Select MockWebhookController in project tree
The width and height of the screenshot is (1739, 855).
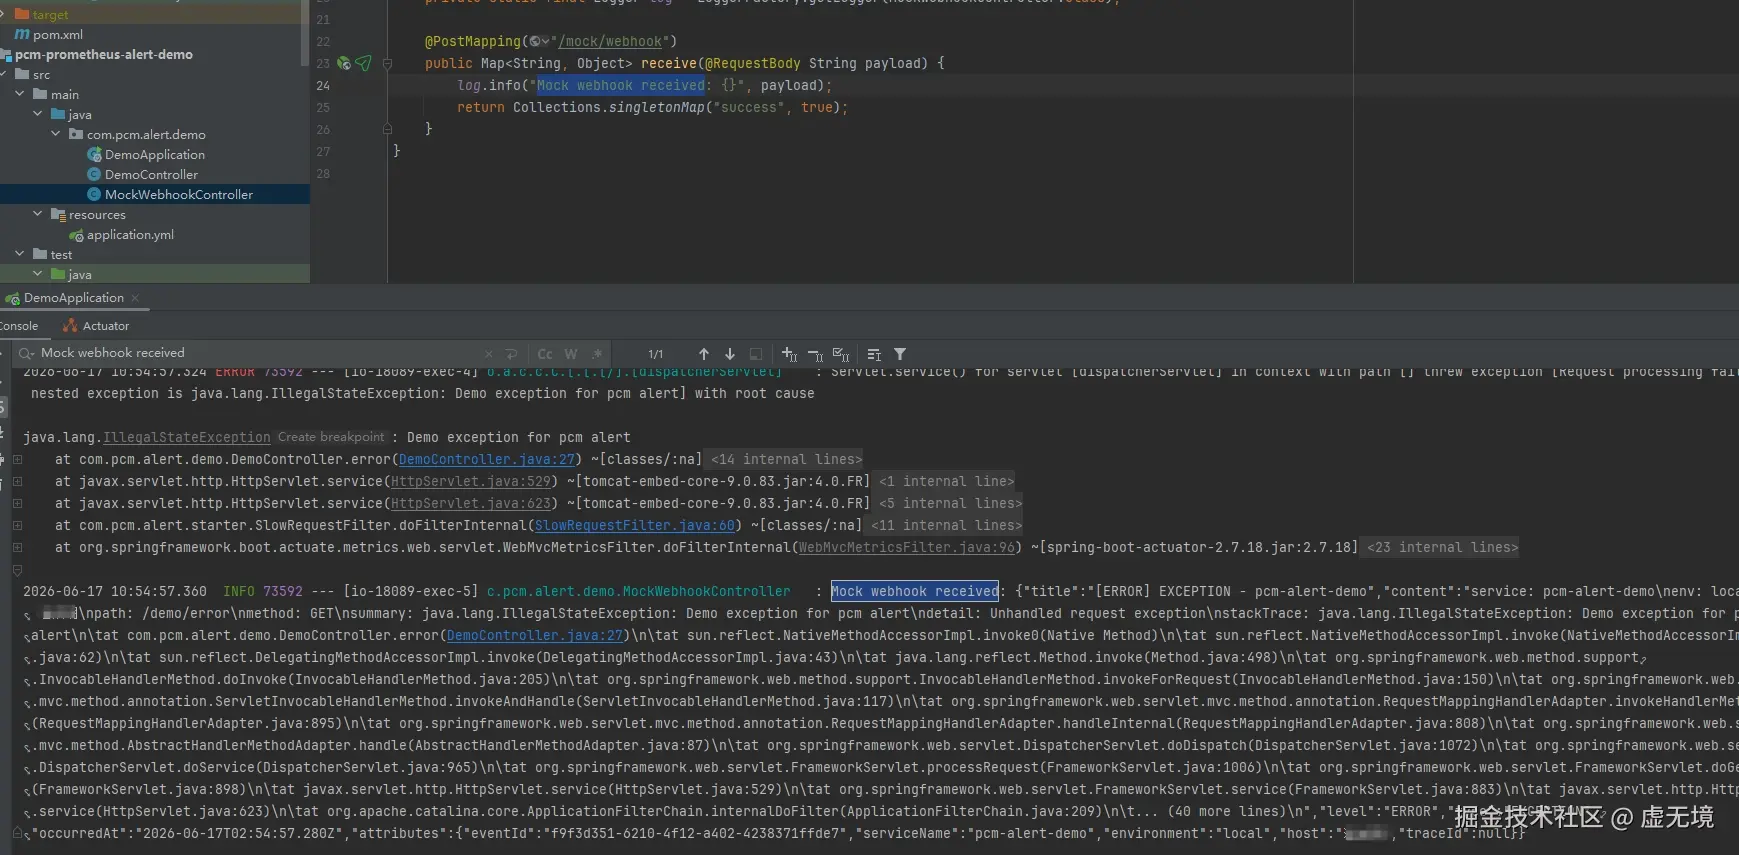coord(178,194)
